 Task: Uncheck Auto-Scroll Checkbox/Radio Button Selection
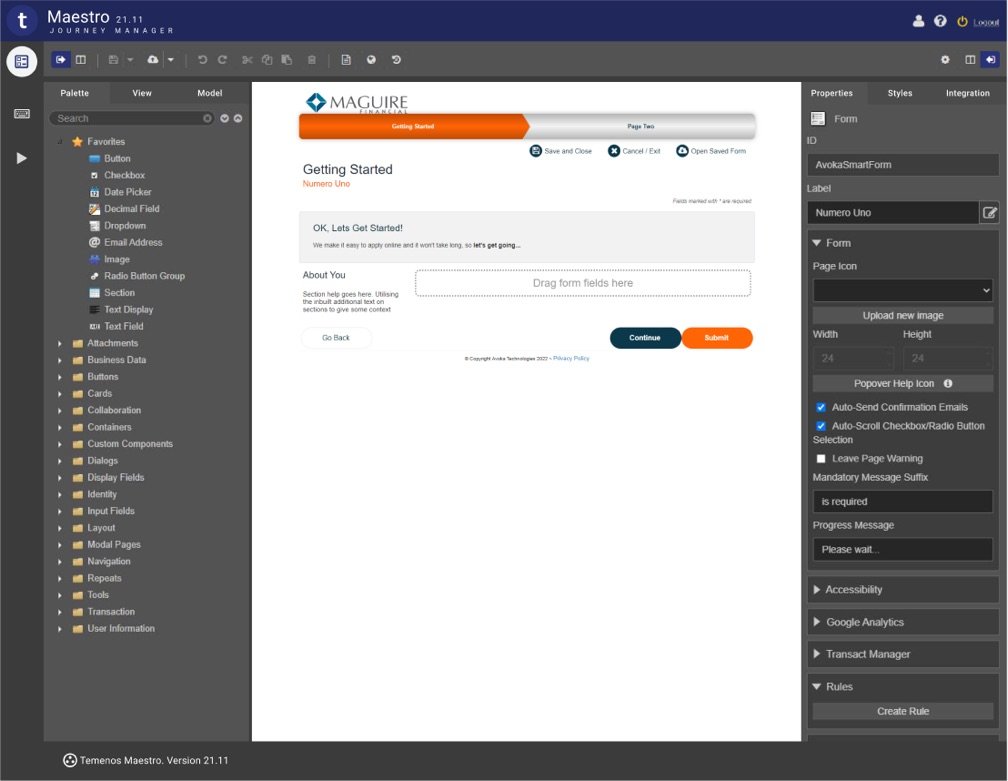pyautogui.click(x=821, y=426)
